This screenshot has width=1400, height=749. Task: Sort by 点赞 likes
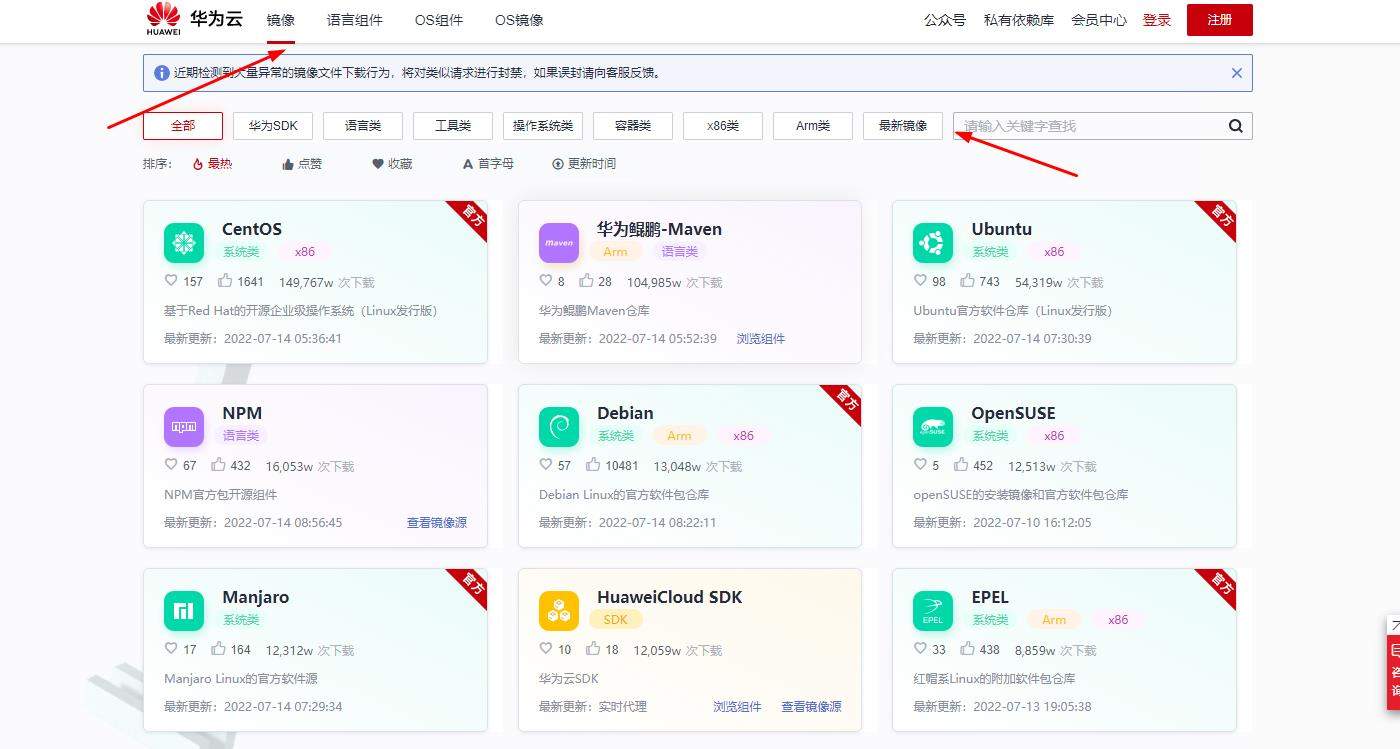(302, 164)
